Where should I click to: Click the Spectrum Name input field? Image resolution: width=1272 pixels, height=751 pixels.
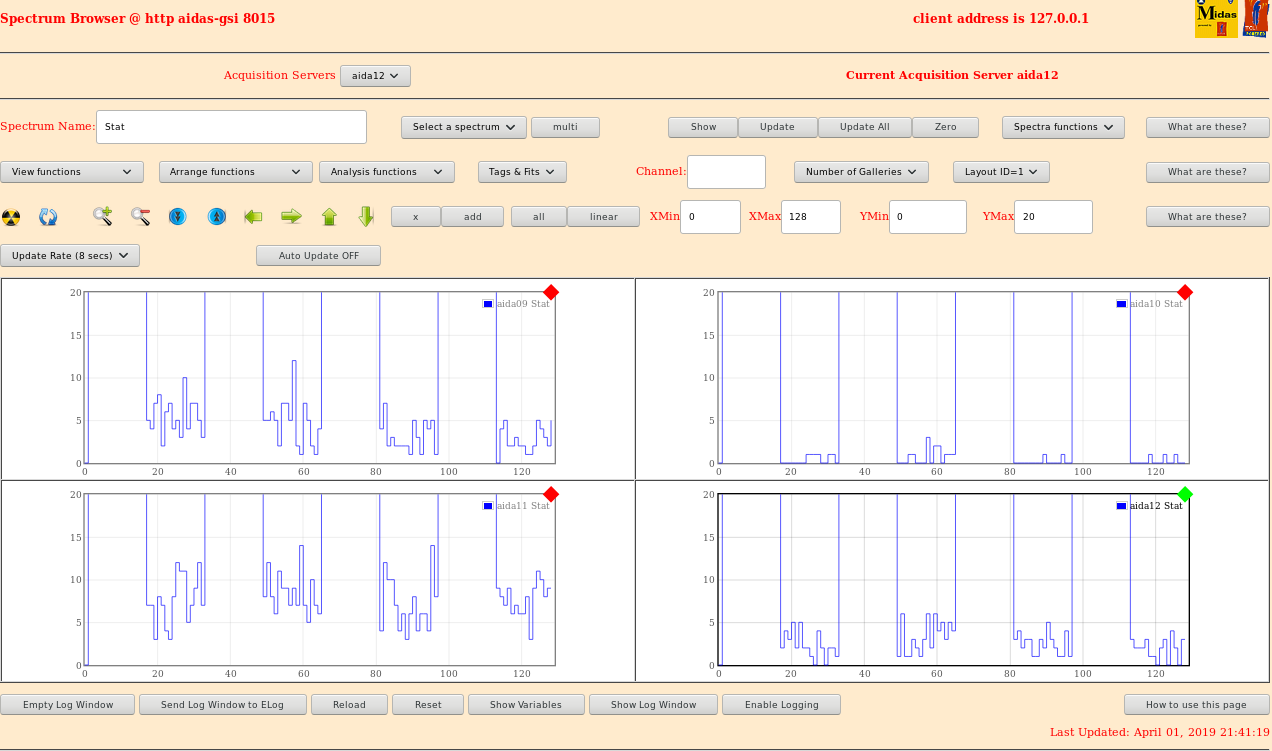[231, 127]
